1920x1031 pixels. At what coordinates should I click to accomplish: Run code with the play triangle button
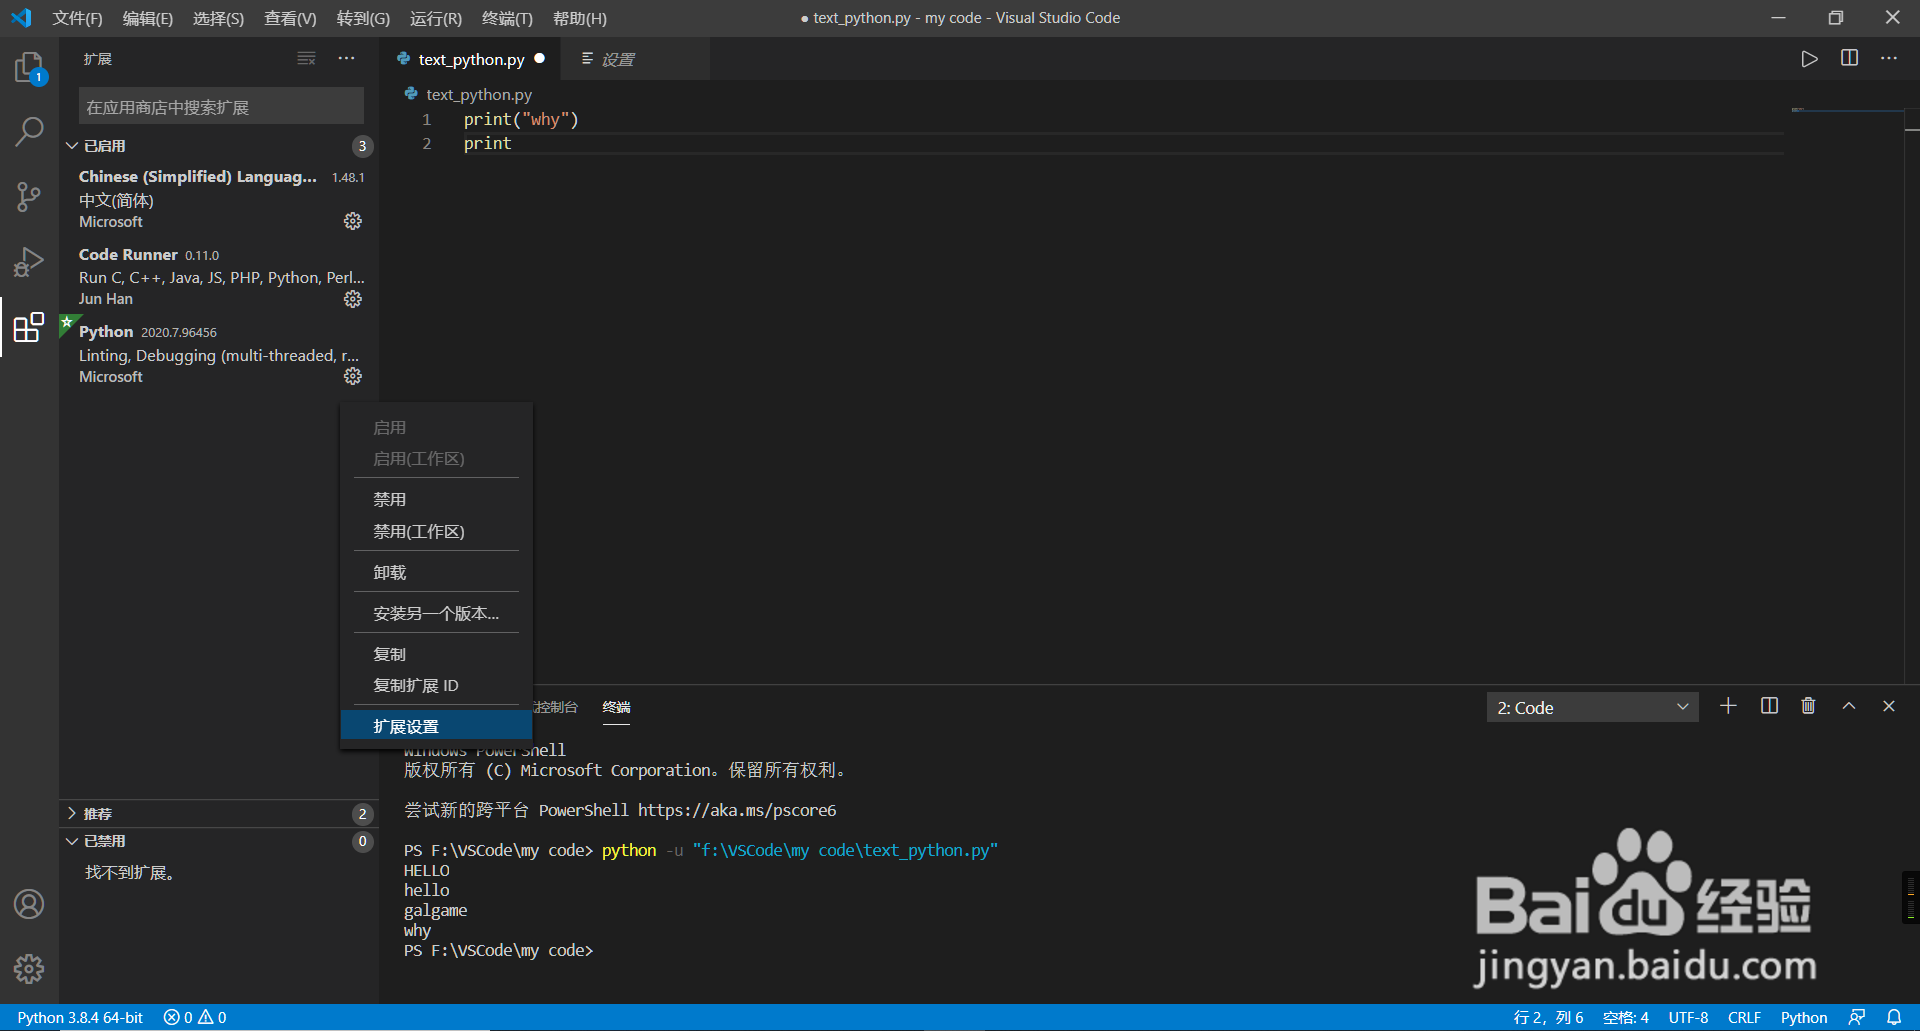pos(1809,59)
